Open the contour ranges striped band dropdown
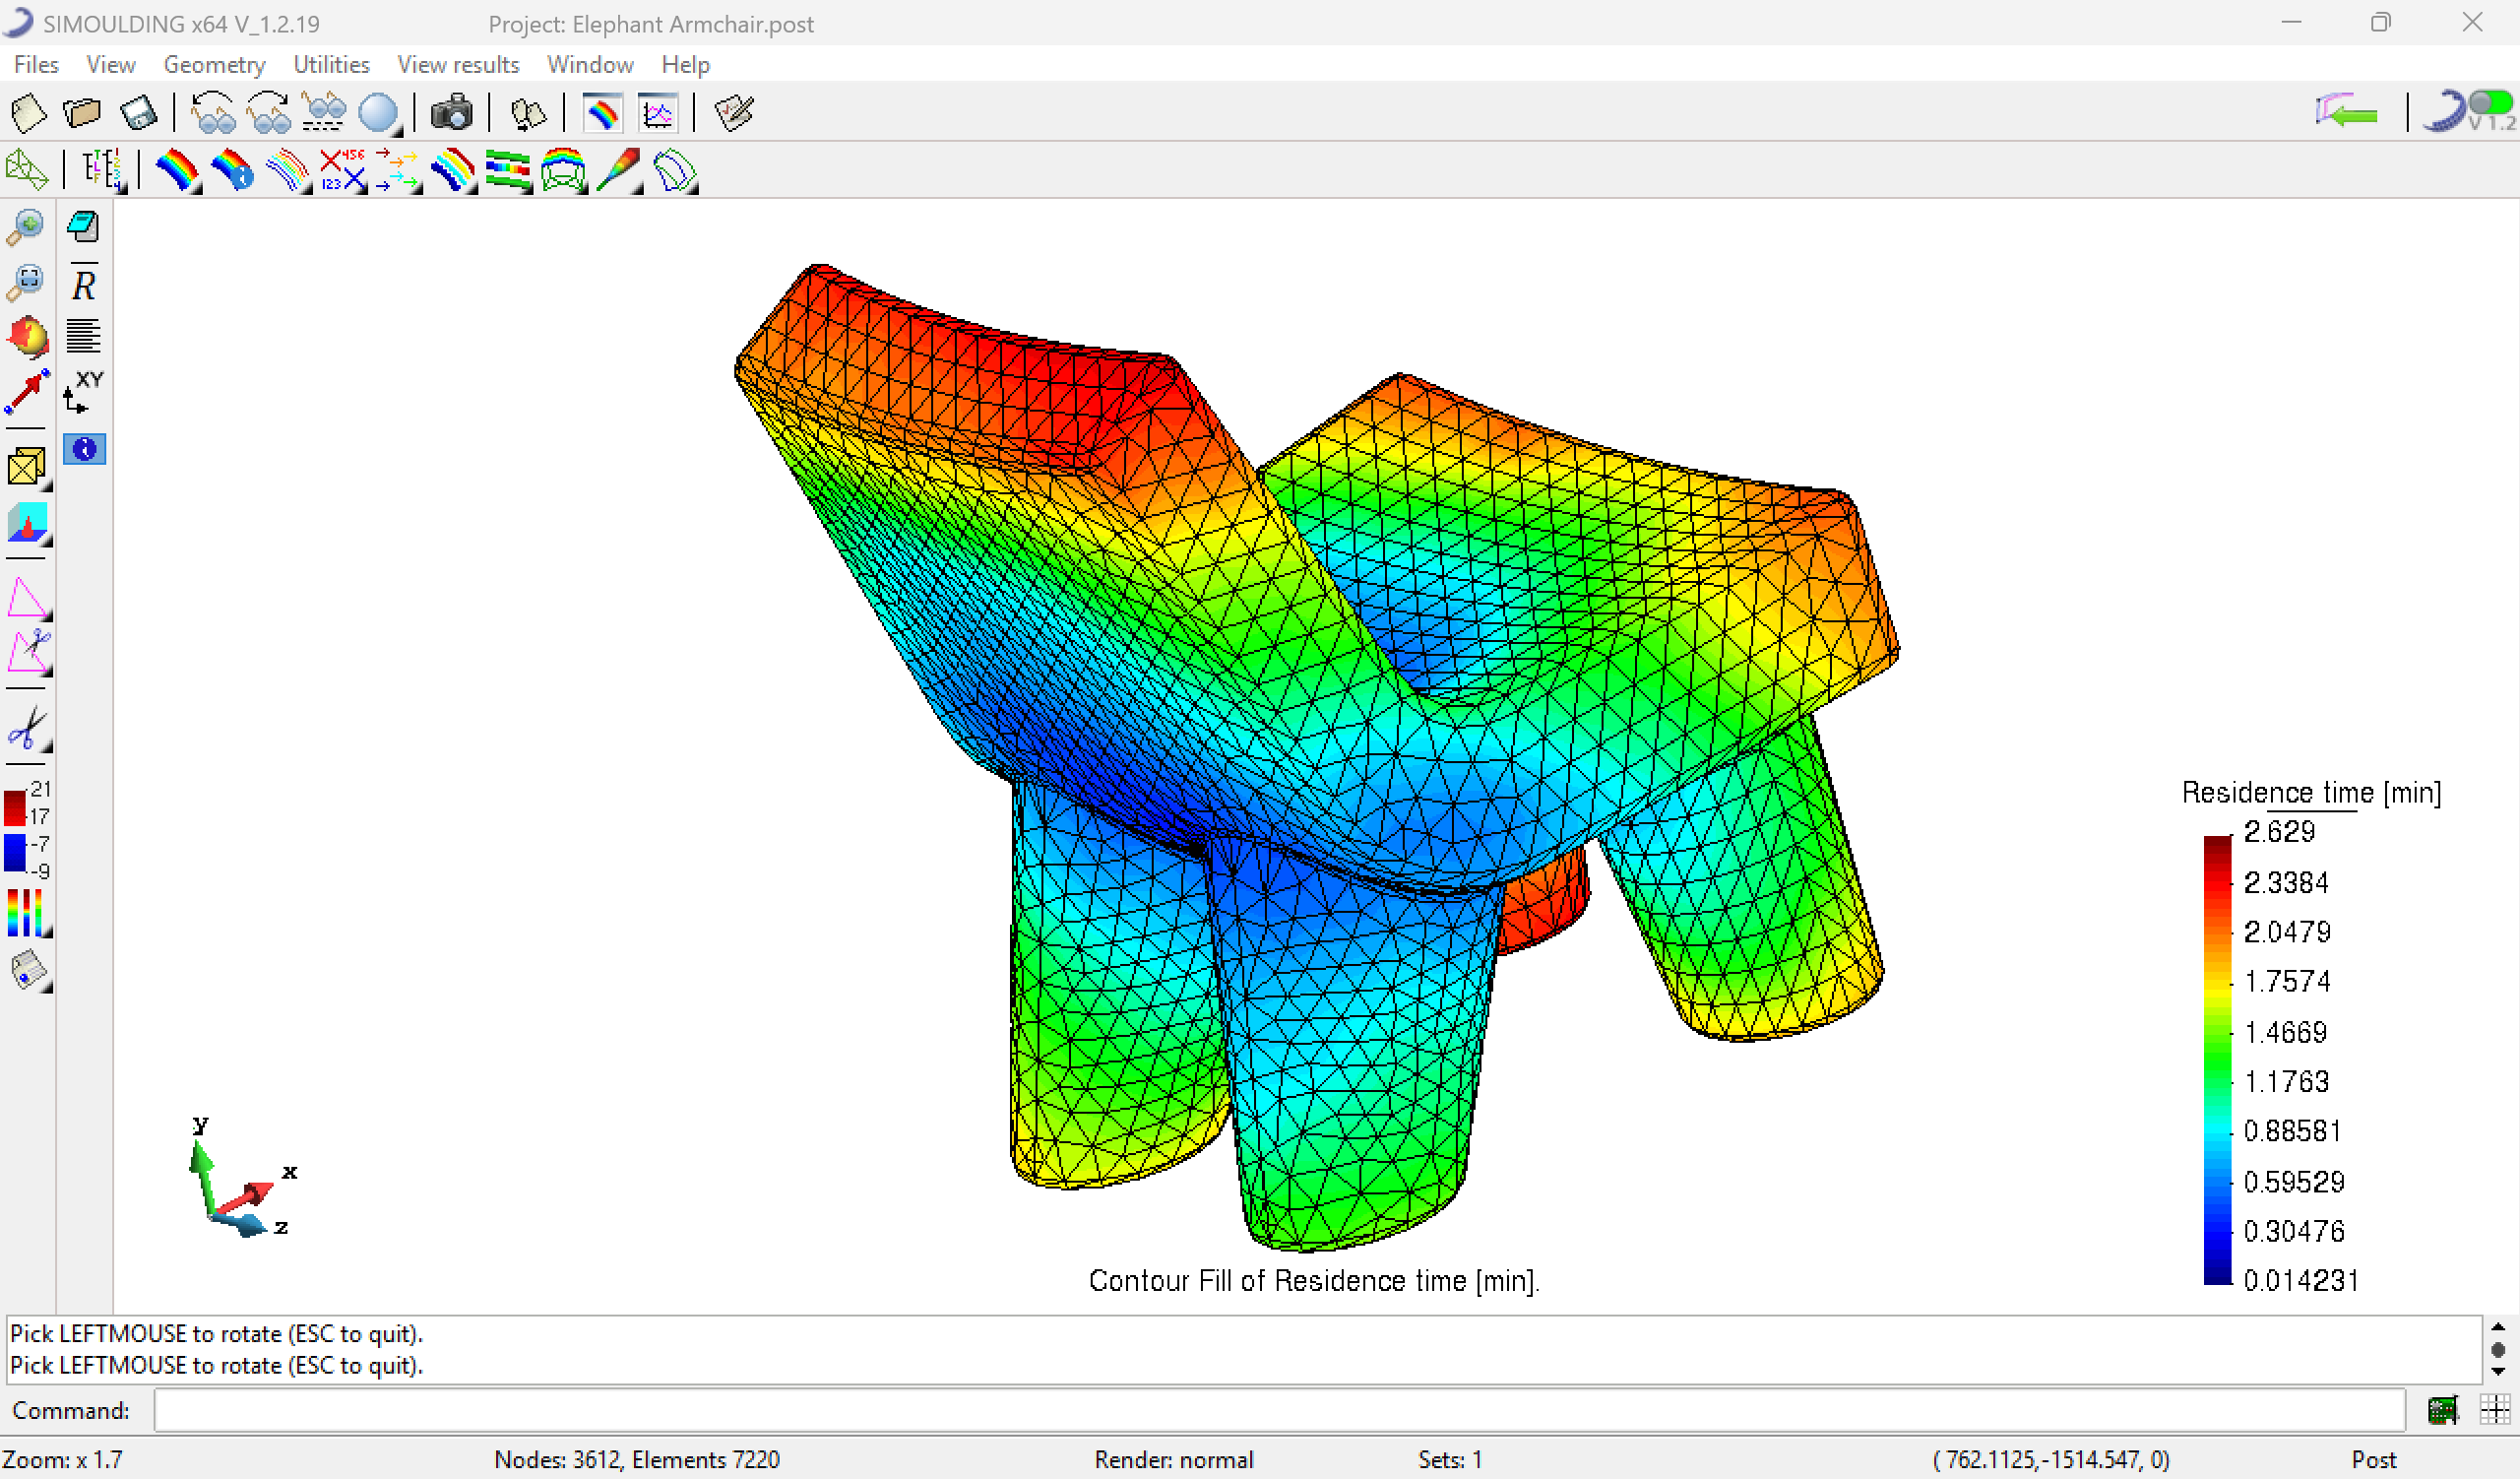Screen dimensions: 2520x1479 [x=453, y=170]
